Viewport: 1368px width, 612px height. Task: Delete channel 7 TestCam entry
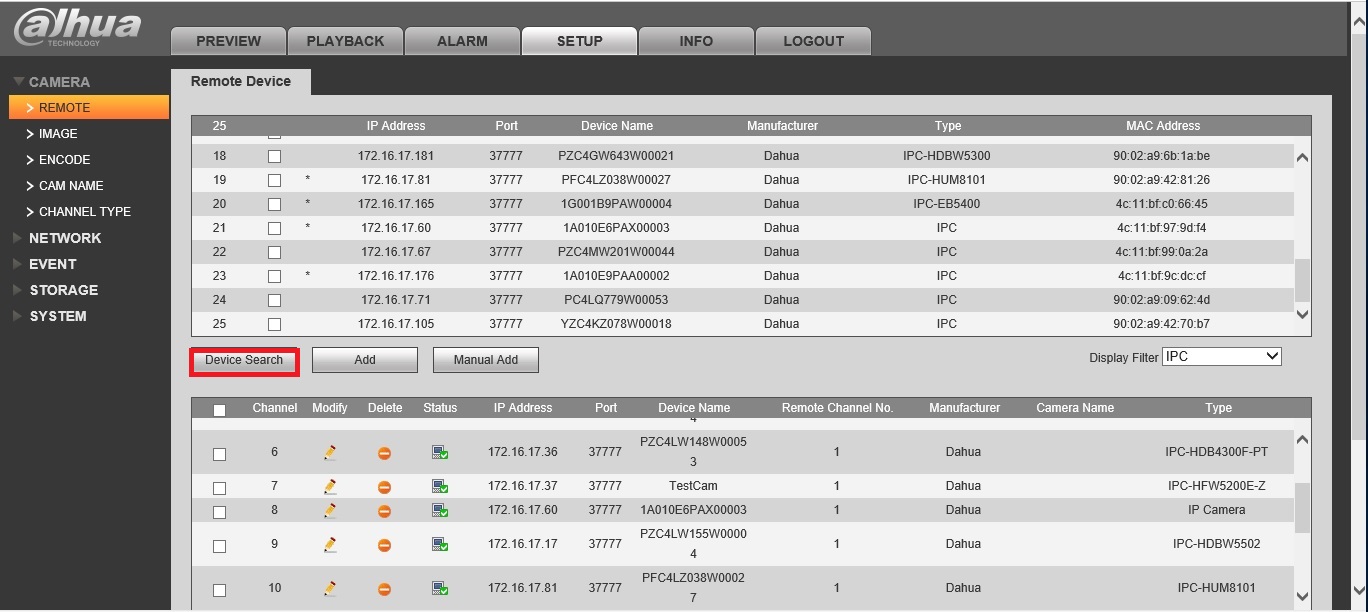click(x=384, y=487)
